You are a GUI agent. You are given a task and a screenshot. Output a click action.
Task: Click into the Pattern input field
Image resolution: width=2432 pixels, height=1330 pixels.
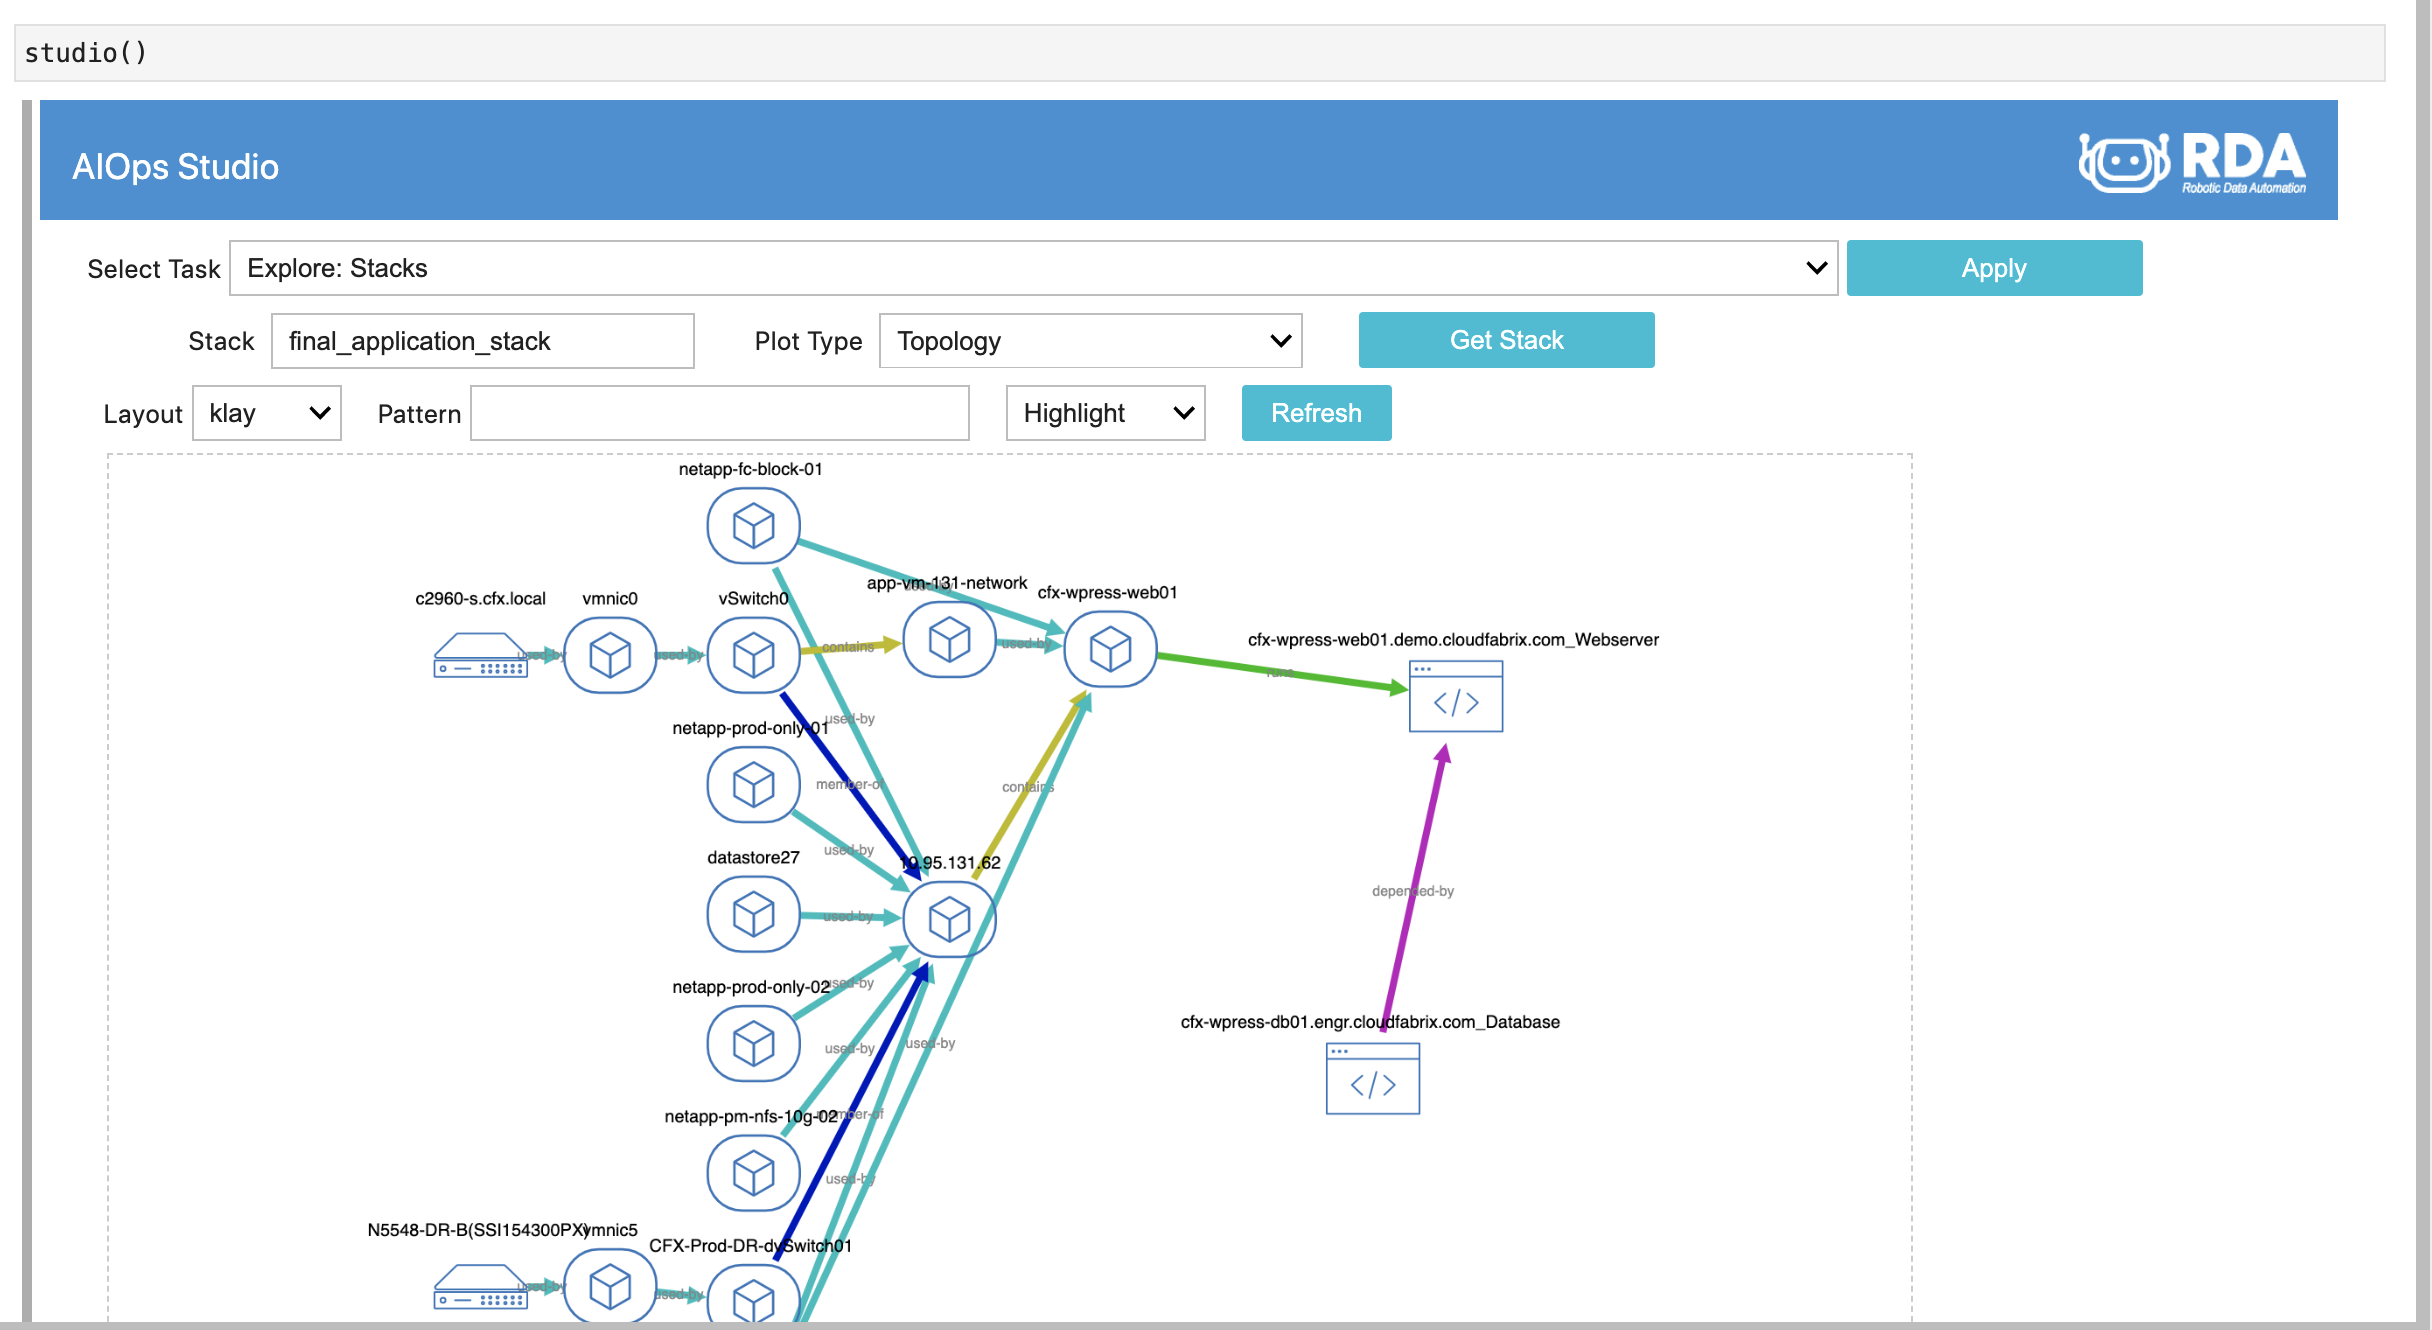click(x=720, y=413)
